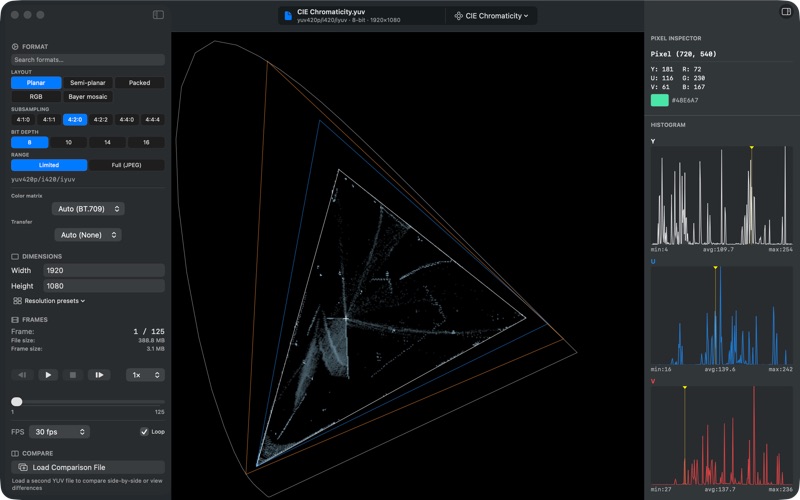800x500 pixels.
Task: Click the V histogram yellow marker
Action: pyautogui.click(x=685, y=388)
